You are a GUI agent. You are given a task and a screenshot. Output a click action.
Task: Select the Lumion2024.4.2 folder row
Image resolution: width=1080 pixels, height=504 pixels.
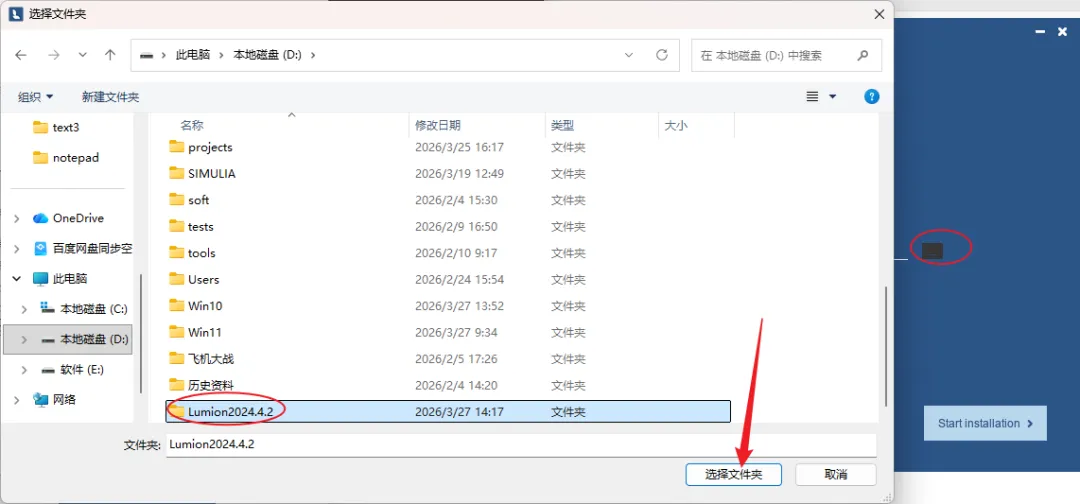tap(448, 411)
